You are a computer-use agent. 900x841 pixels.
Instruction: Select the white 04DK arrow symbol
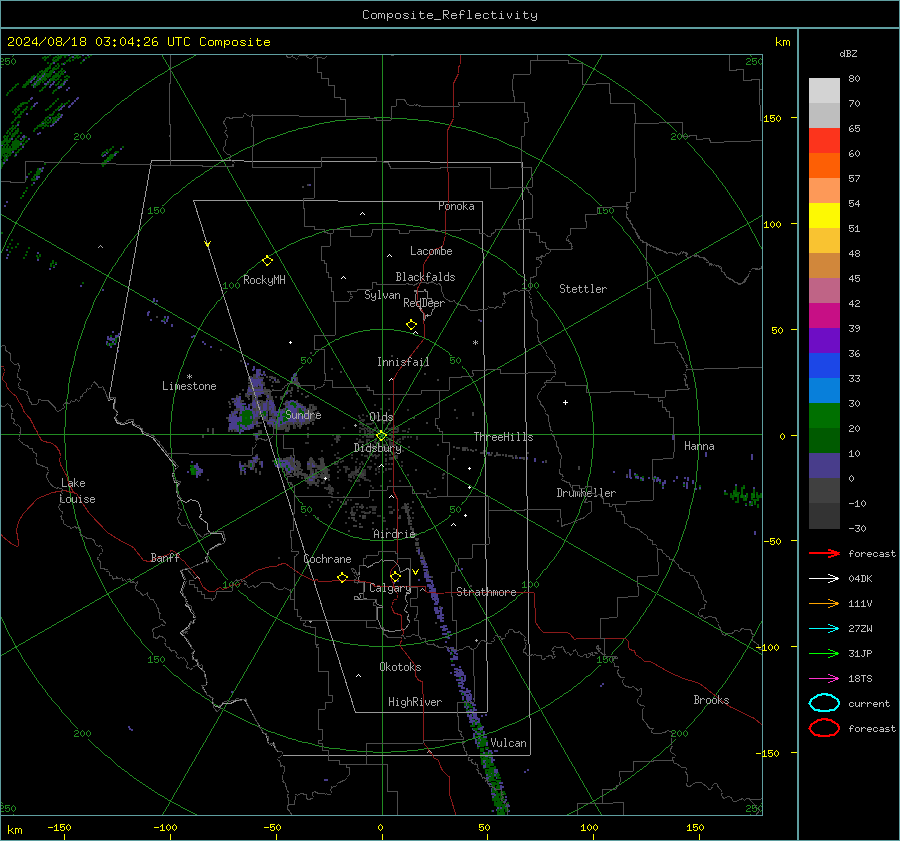point(824,578)
